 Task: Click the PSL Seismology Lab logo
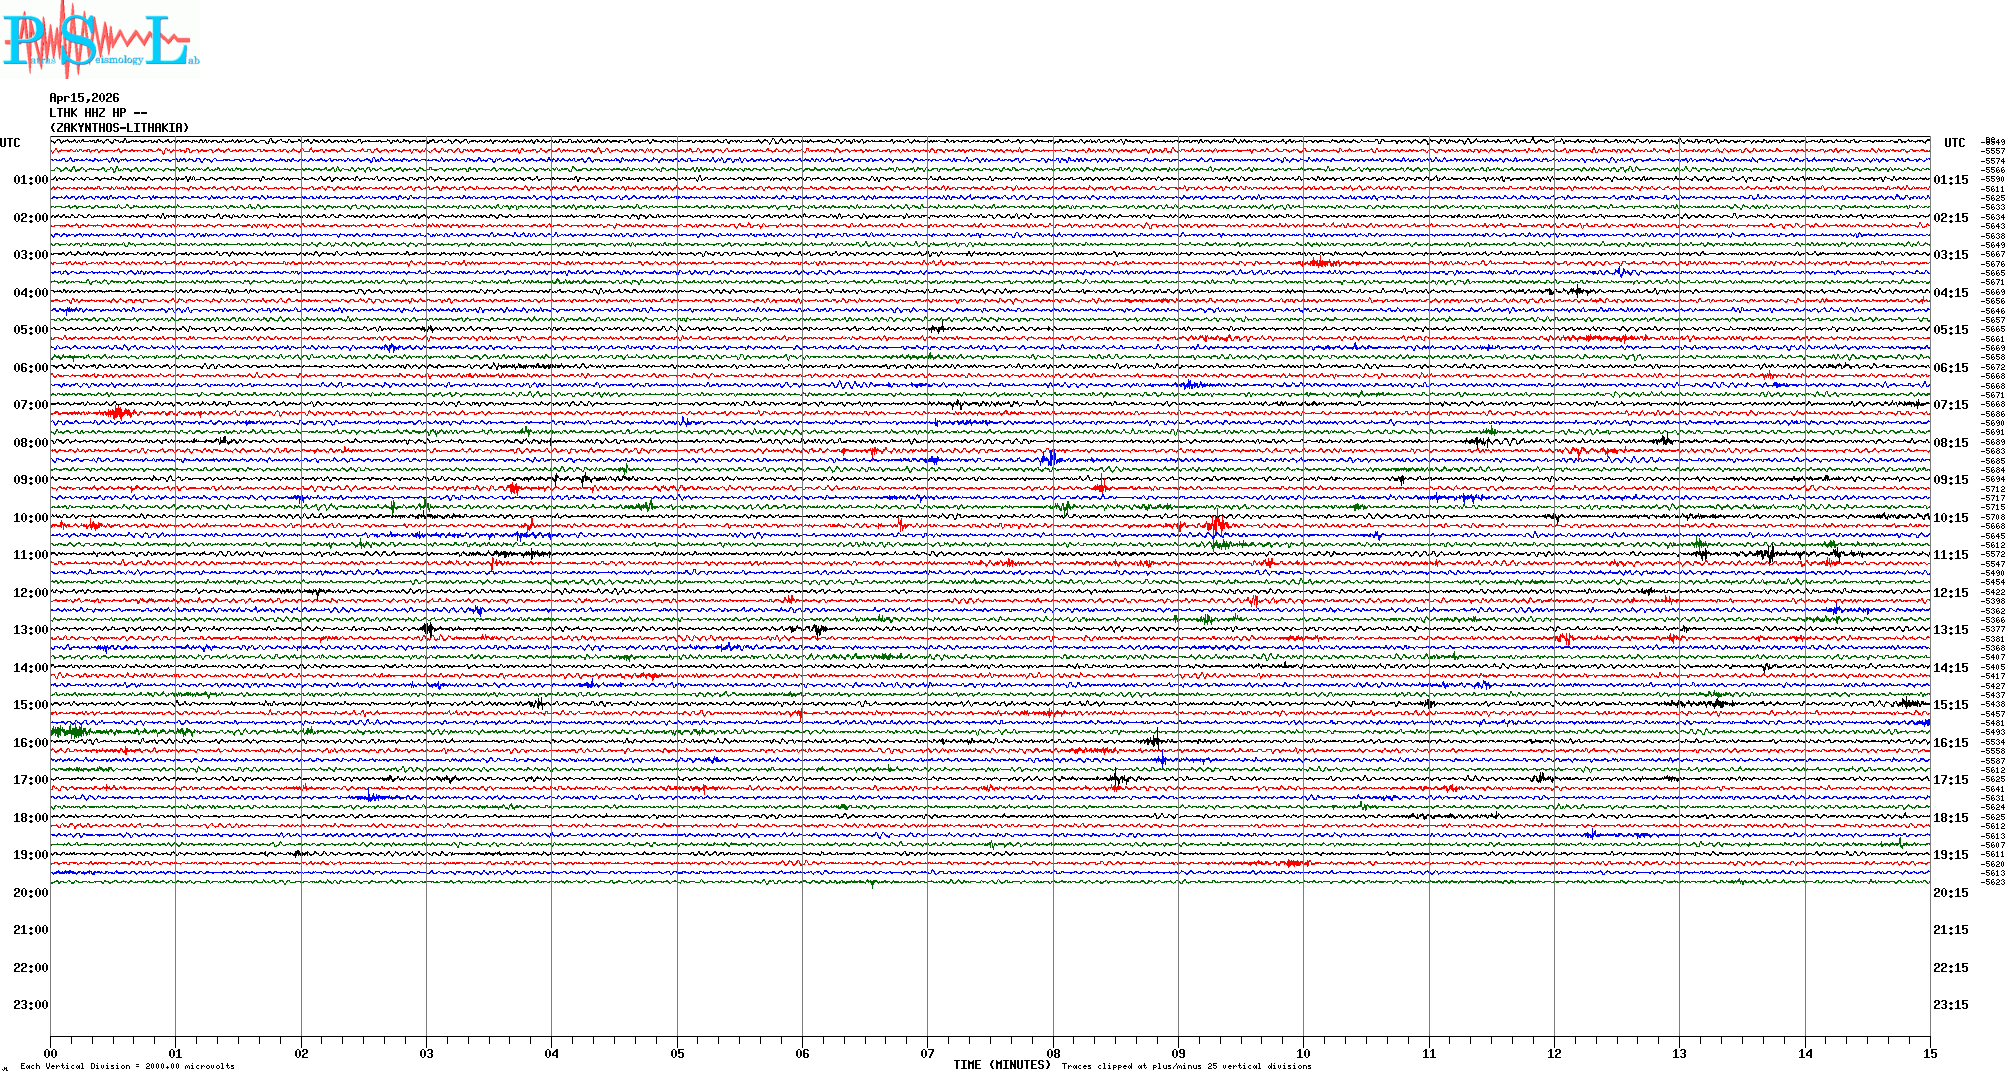point(100,40)
